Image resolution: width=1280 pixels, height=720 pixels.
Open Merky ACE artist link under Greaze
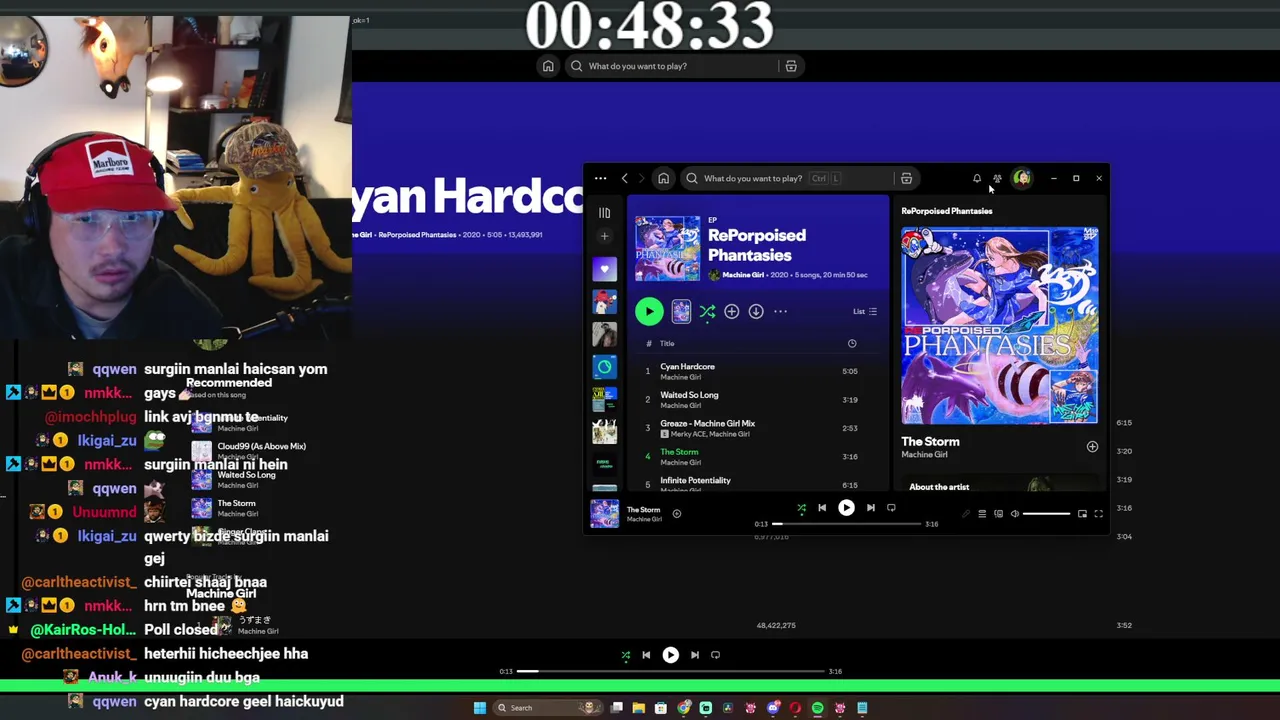pos(687,434)
